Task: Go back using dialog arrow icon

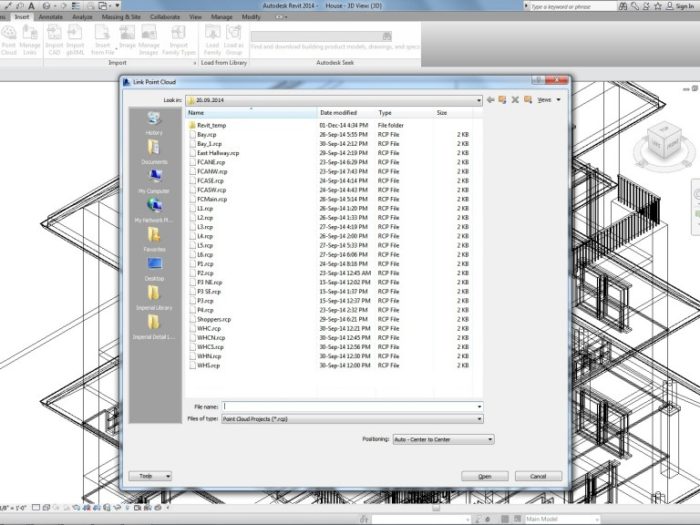Action: coord(490,100)
